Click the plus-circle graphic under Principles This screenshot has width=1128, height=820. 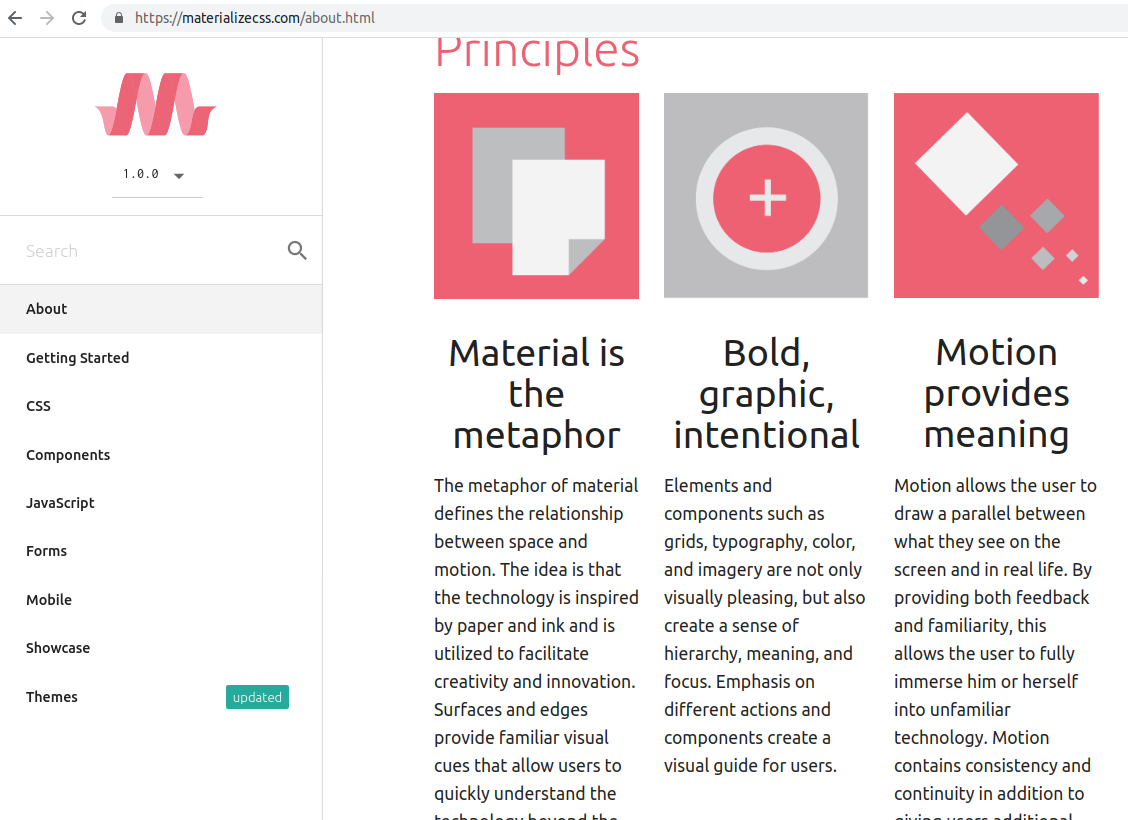coord(766,195)
